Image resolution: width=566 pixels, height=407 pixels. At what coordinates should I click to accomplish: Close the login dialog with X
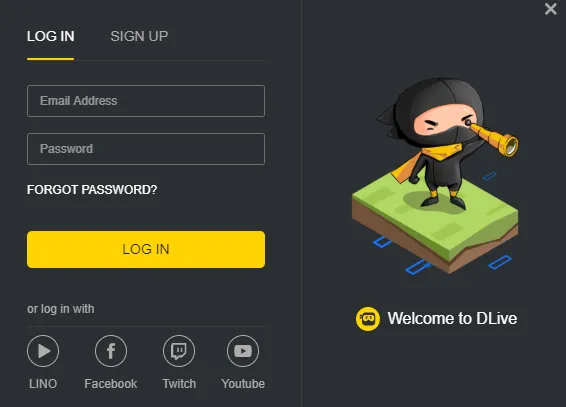coord(550,9)
